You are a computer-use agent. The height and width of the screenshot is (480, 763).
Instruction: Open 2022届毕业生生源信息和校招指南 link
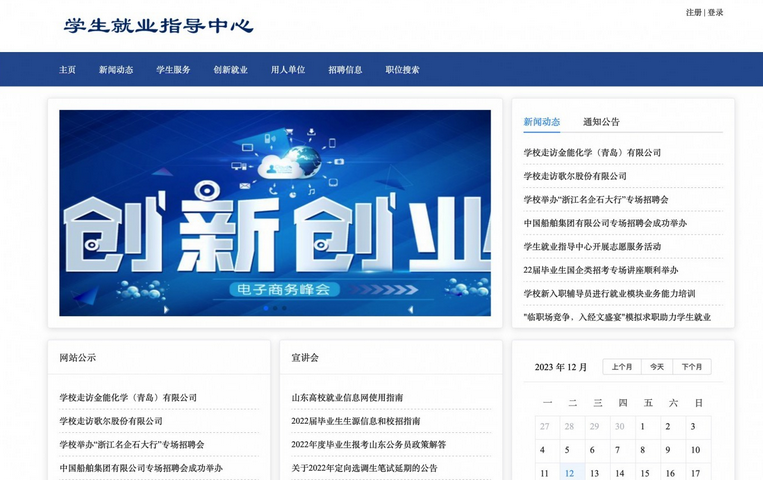tap(356, 421)
